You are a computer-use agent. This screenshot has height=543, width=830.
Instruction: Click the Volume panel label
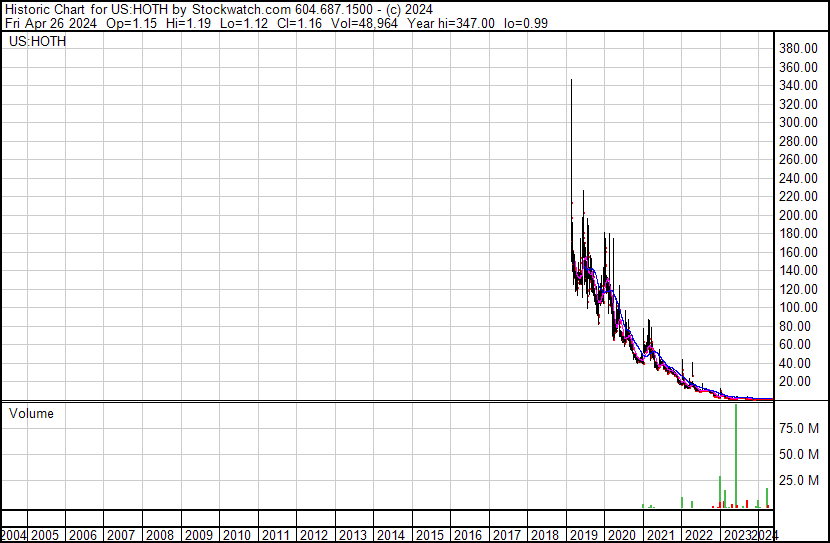31,413
